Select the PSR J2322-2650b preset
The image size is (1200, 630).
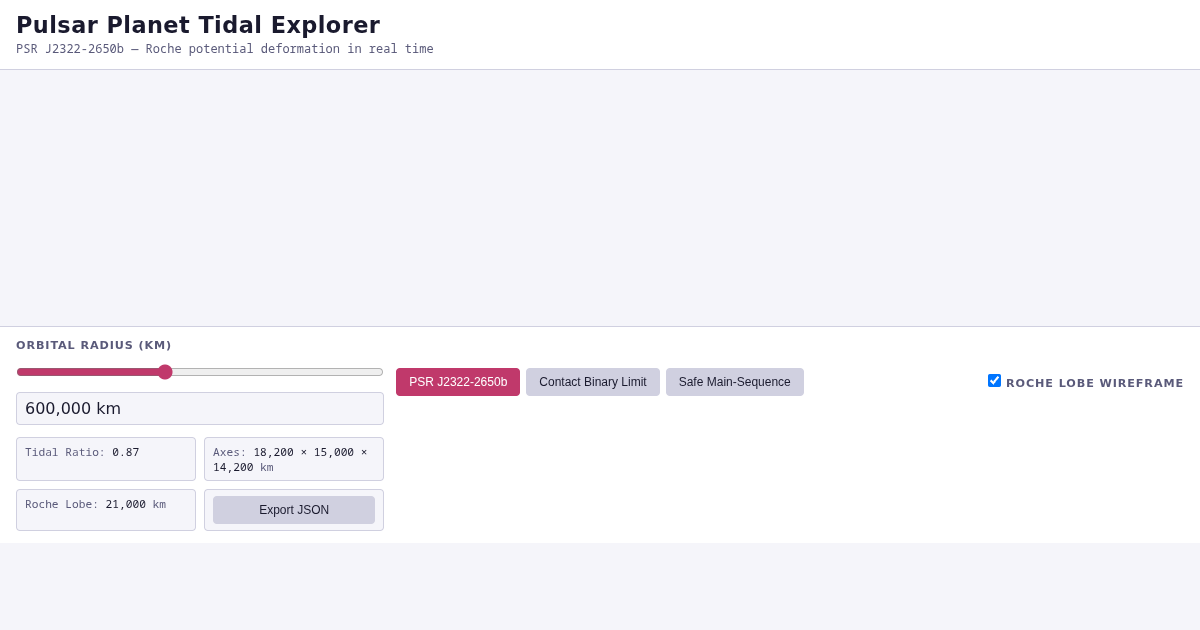pyautogui.click(x=458, y=382)
